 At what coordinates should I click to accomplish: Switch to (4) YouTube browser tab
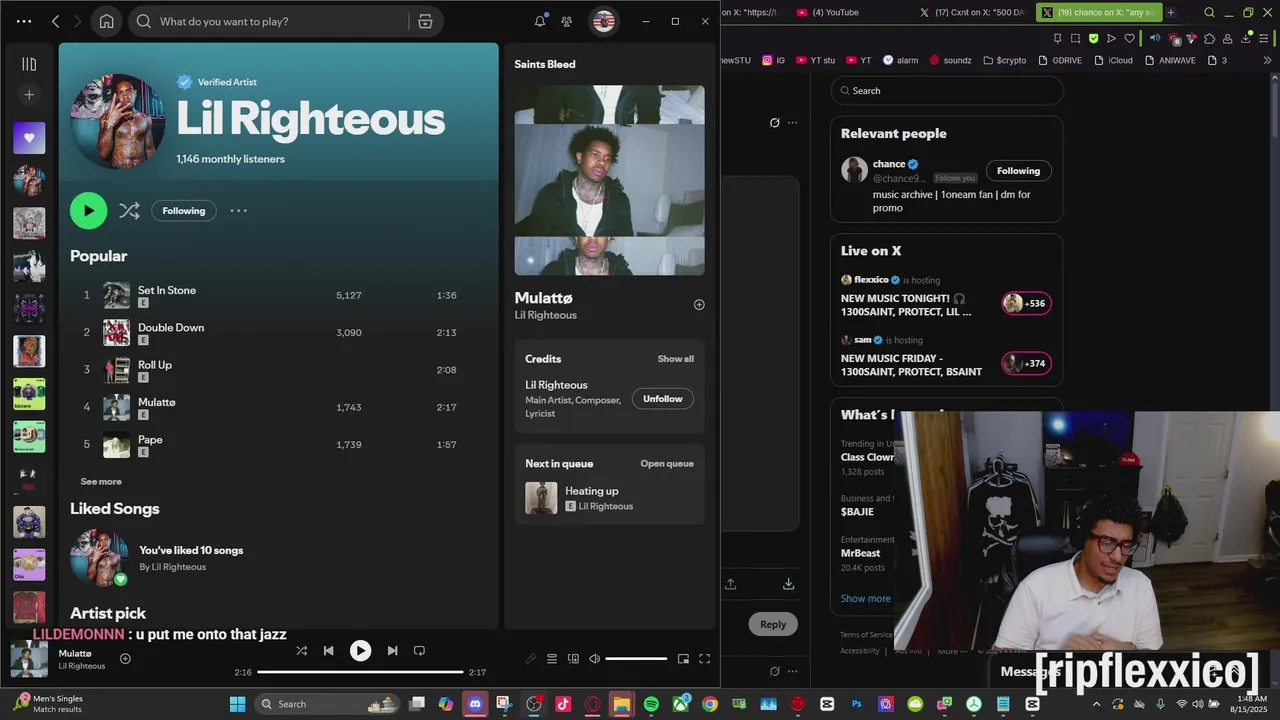point(836,12)
